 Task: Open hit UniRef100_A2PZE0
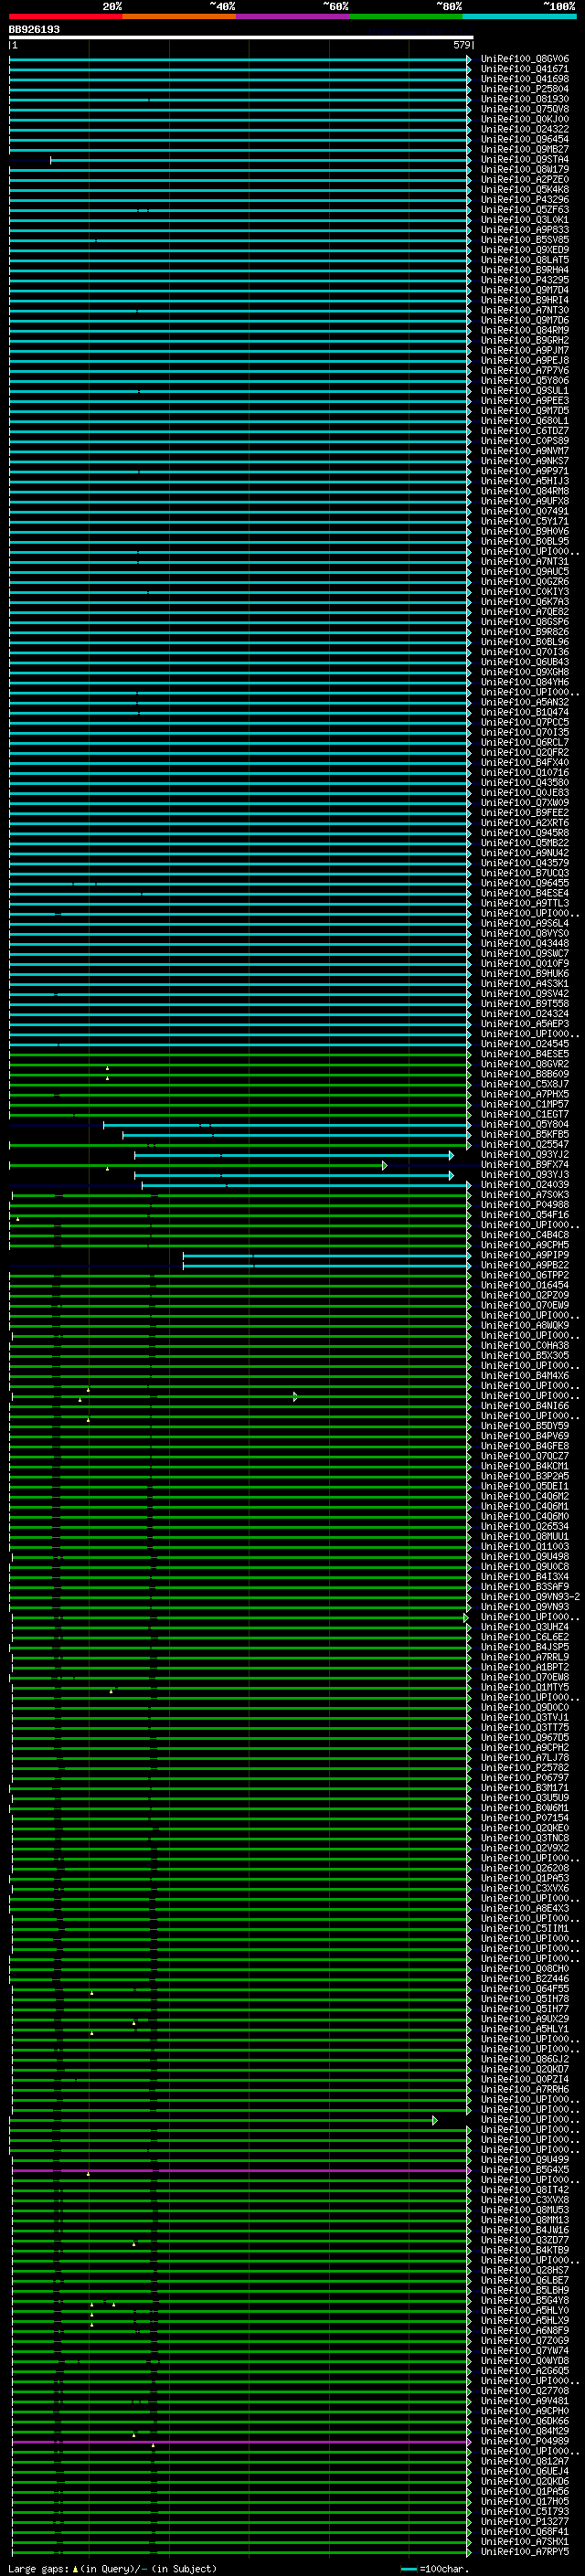[x=525, y=179]
